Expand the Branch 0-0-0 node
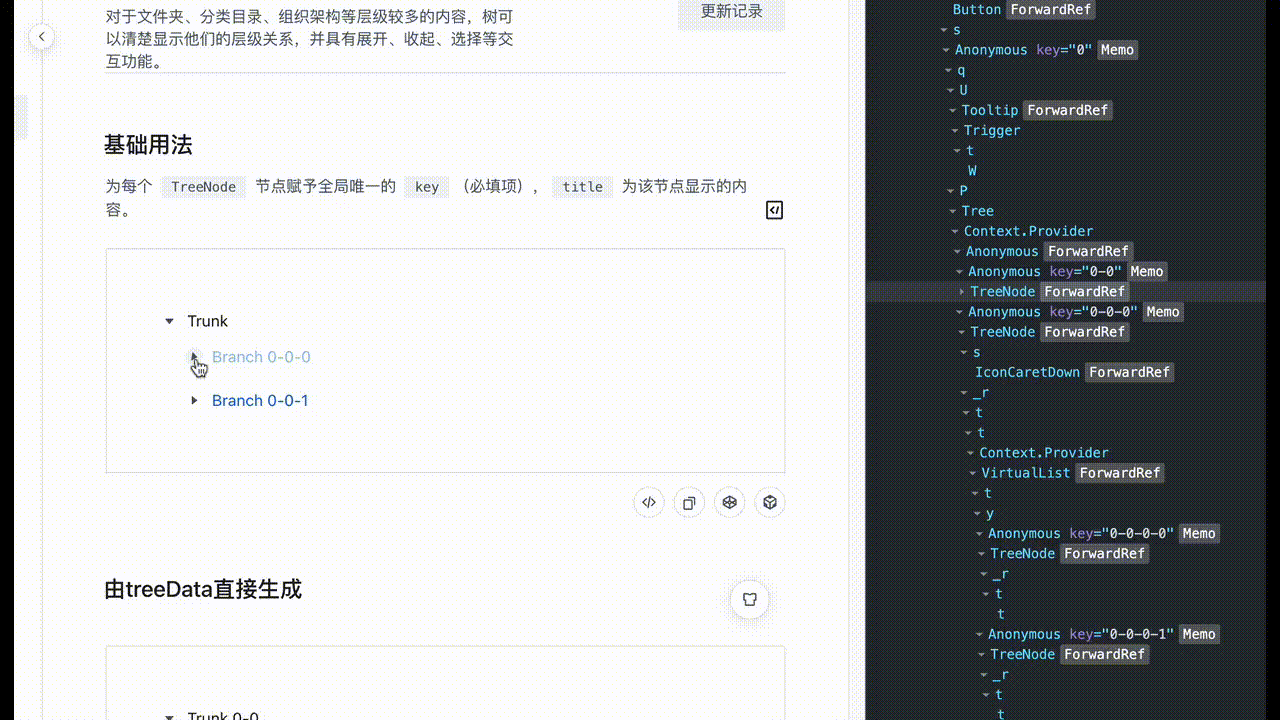 [x=193, y=357]
